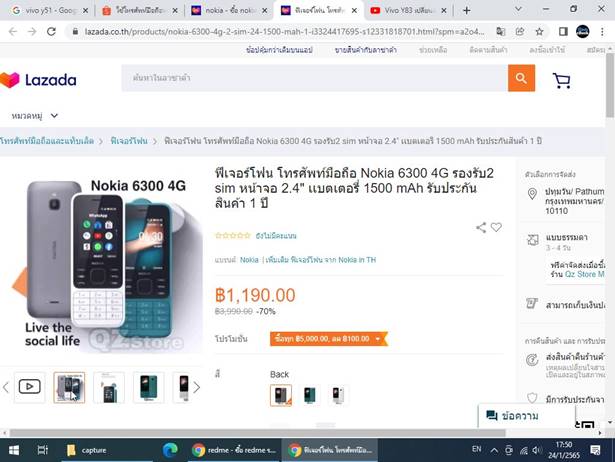Open the Nokia brand link
This screenshot has width=615, height=462.
click(x=249, y=260)
